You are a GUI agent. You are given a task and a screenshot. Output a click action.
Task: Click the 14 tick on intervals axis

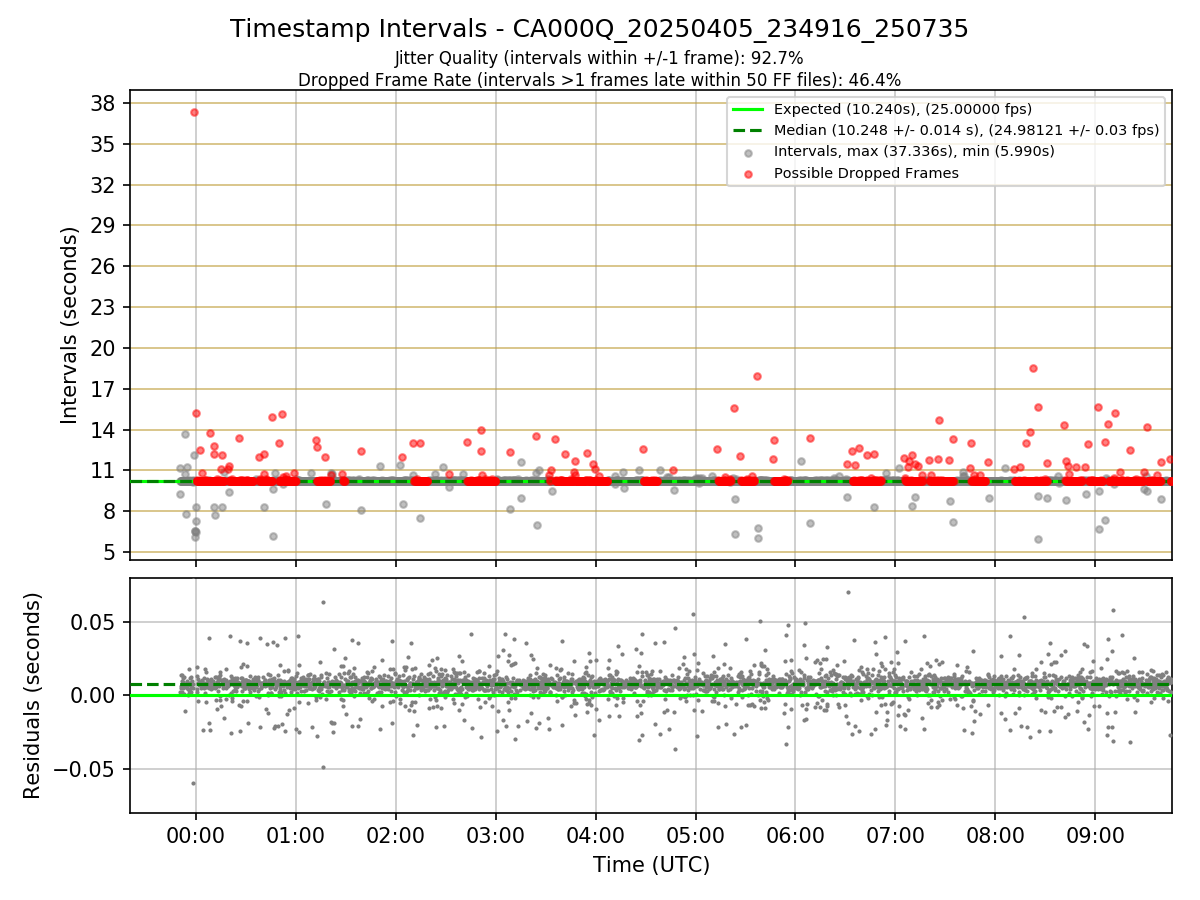104,430
